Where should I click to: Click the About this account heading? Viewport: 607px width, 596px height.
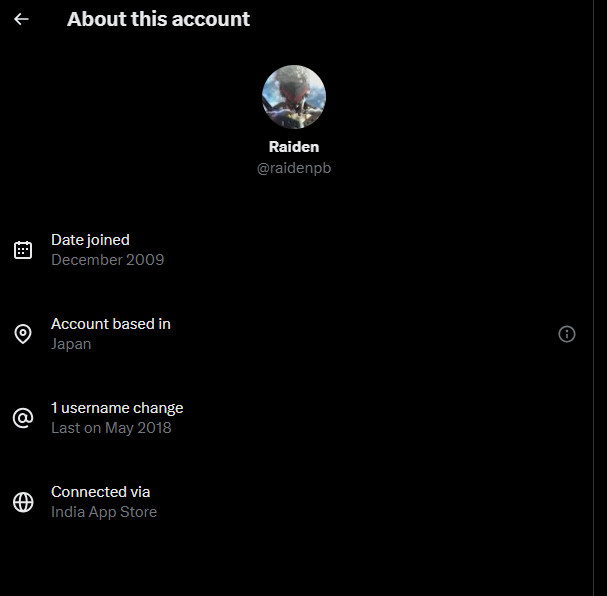pos(158,19)
